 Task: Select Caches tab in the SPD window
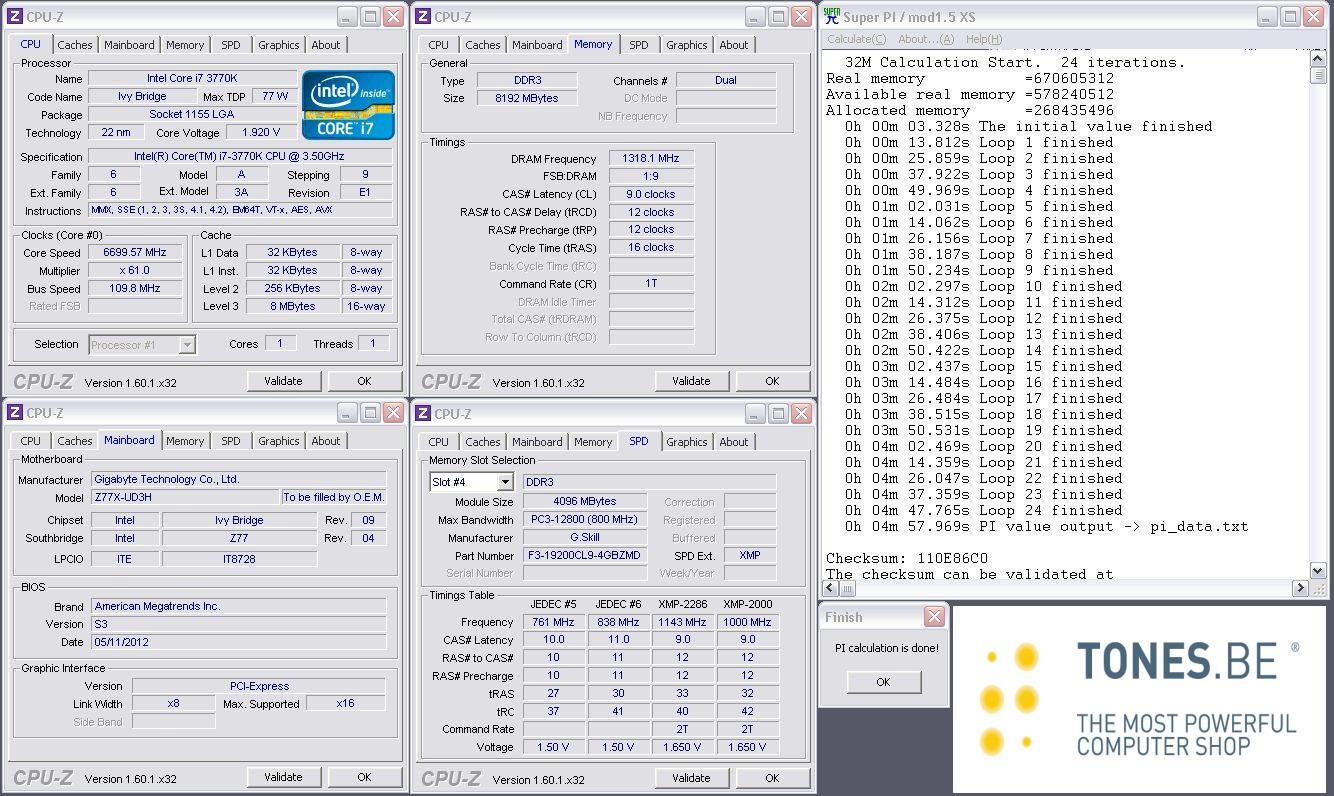(483, 442)
